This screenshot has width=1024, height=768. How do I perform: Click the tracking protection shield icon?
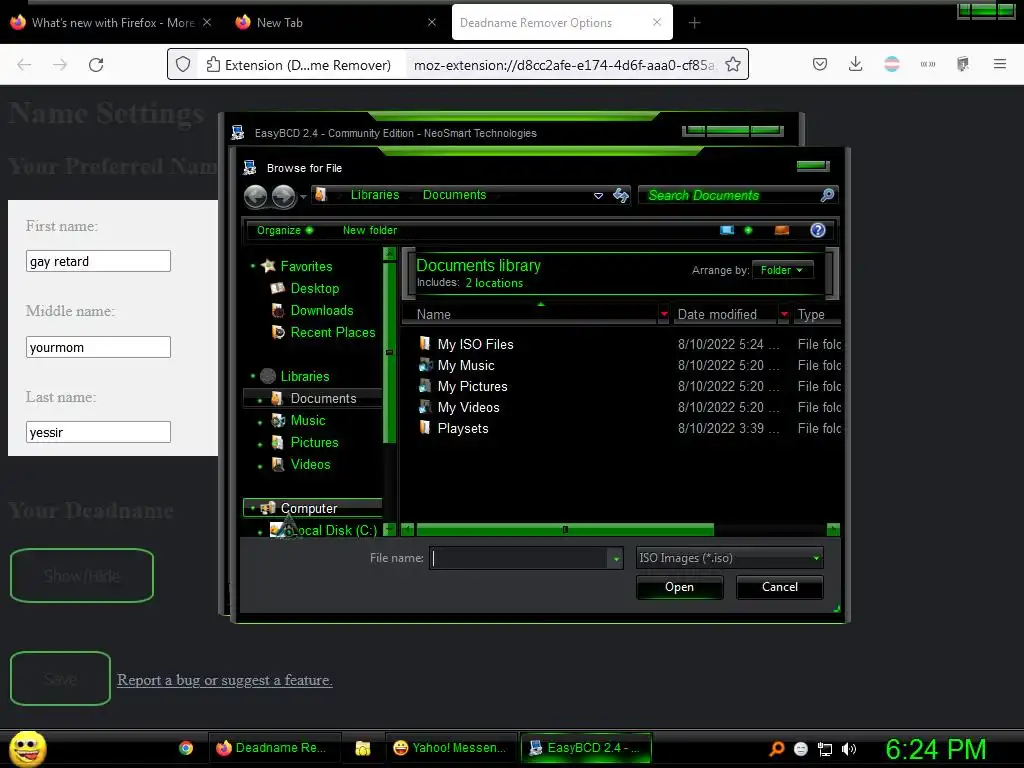click(183, 65)
